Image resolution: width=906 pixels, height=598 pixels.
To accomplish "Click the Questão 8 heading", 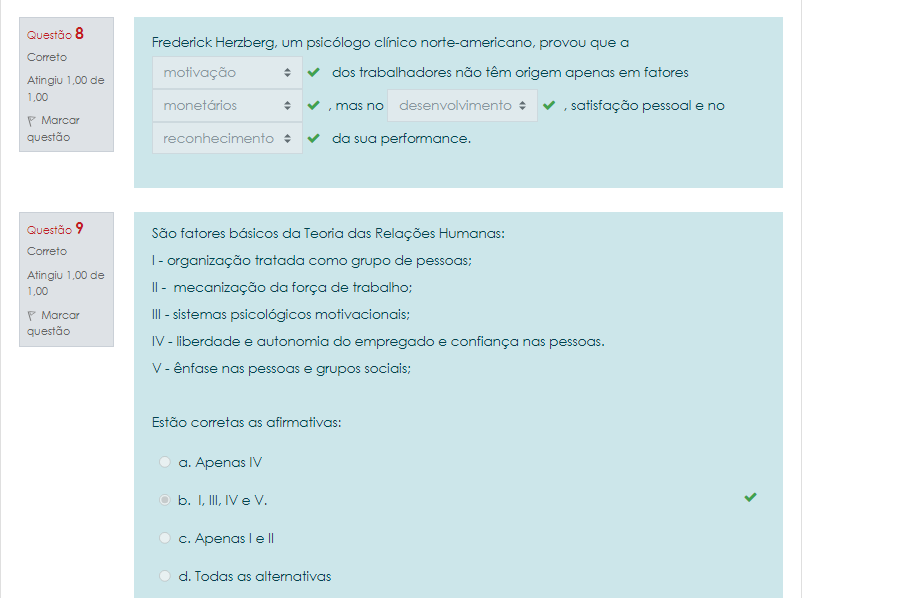I will coord(55,34).
